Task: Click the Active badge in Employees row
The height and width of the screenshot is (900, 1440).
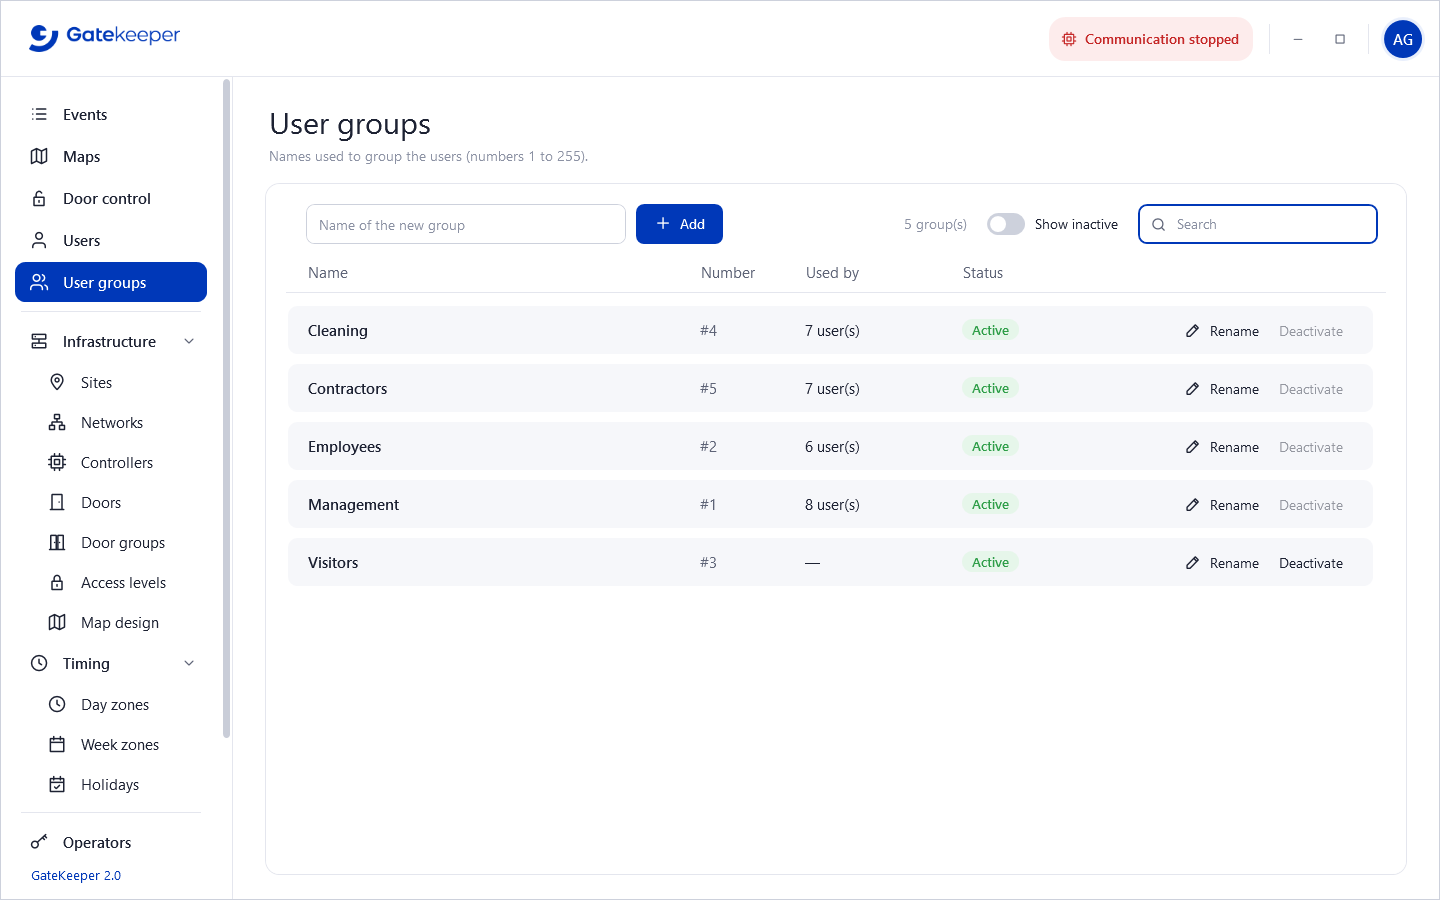Action: point(990,446)
